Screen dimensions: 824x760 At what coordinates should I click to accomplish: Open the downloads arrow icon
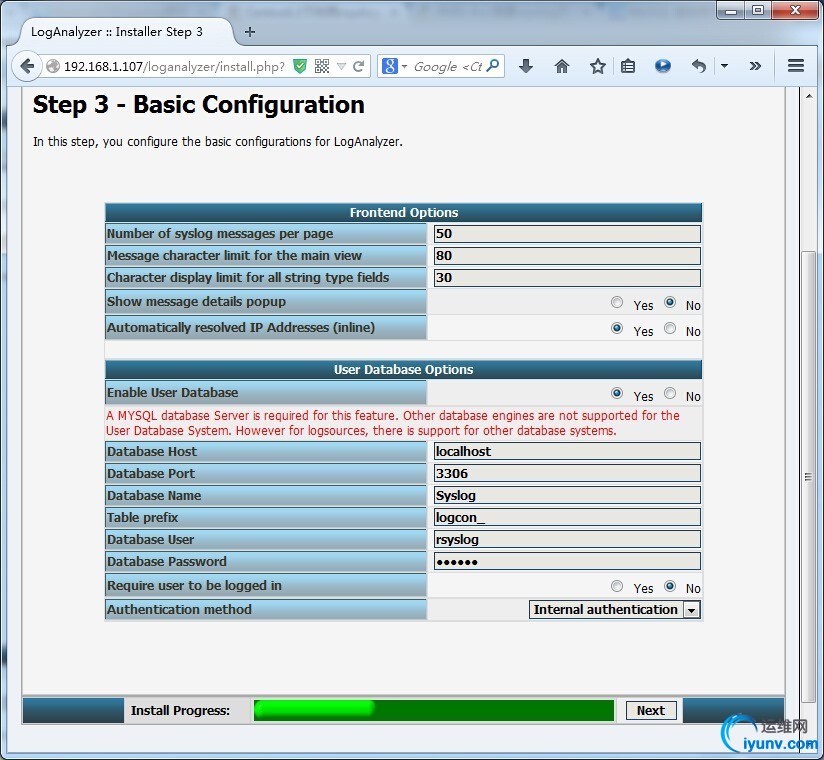(526, 66)
